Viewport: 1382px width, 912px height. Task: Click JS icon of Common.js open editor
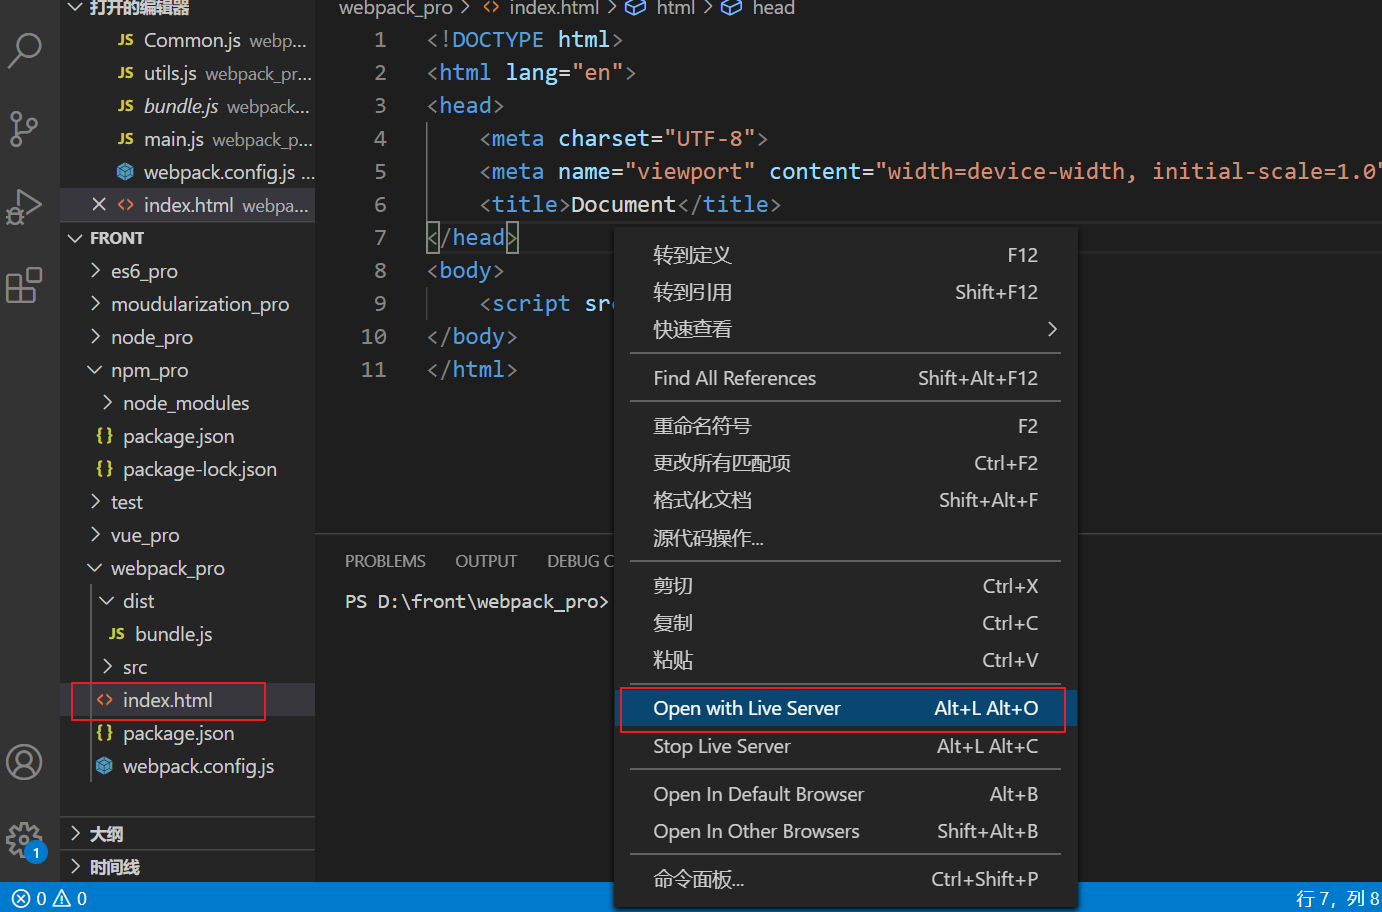coord(126,40)
